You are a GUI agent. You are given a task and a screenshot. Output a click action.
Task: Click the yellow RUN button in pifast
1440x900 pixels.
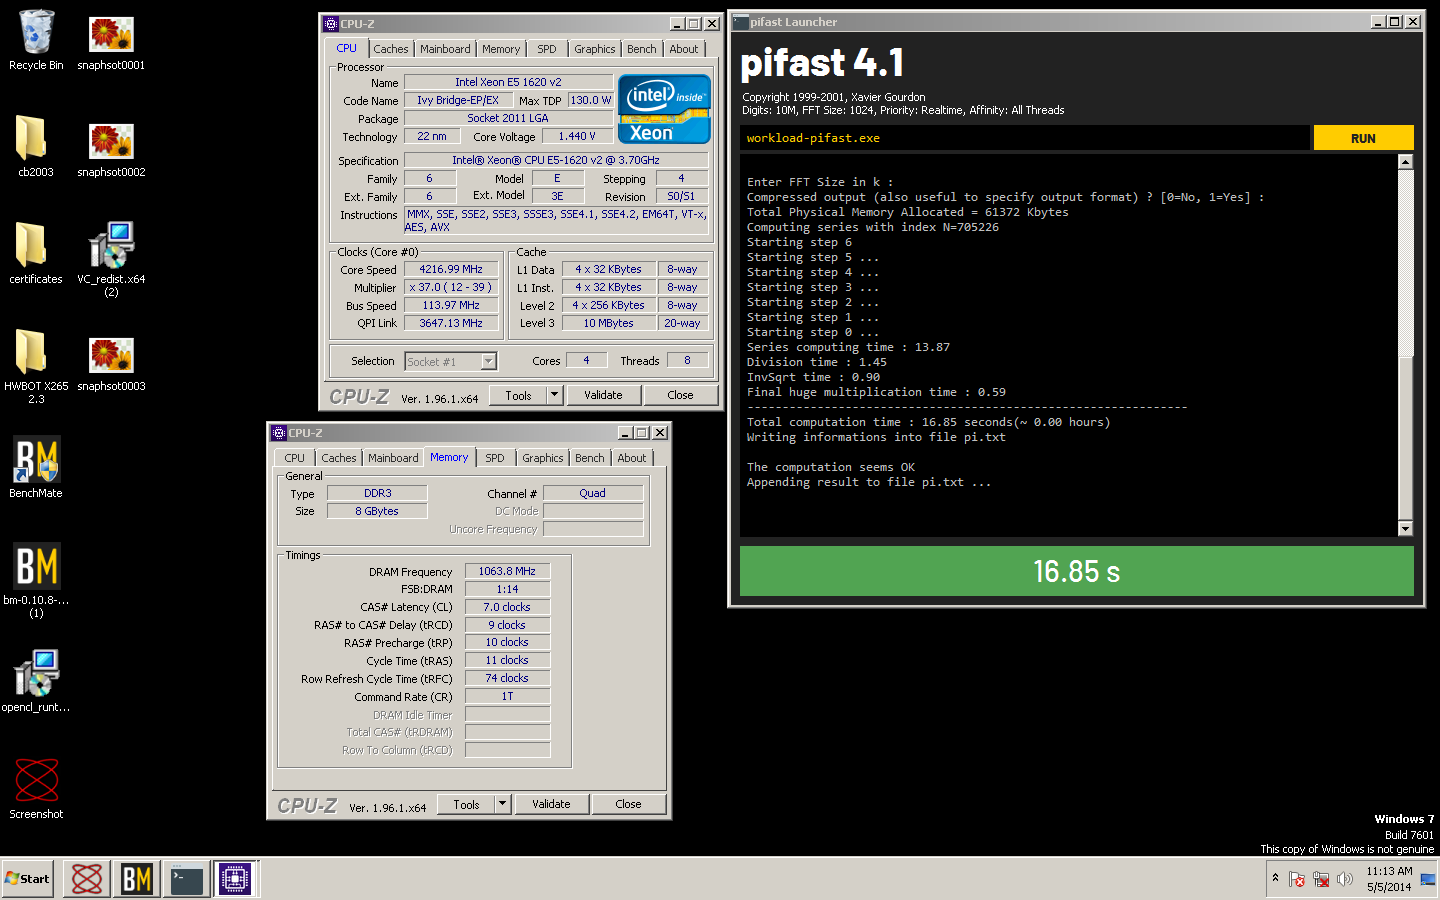(1363, 138)
